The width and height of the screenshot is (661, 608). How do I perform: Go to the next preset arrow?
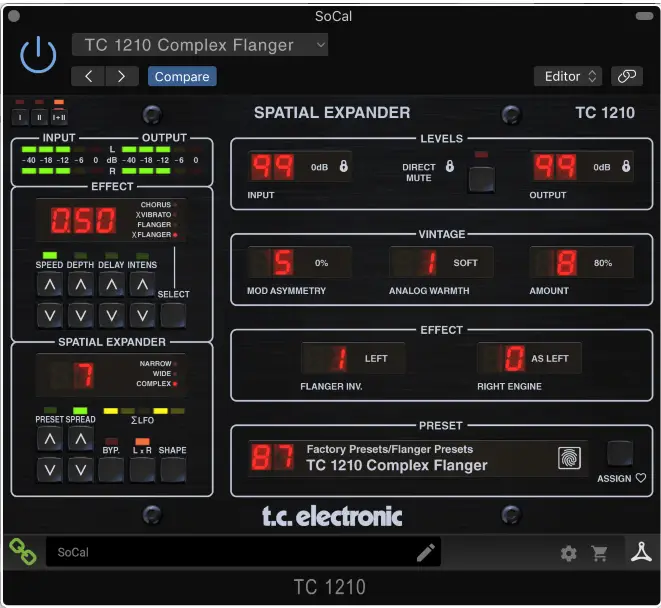(122, 76)
